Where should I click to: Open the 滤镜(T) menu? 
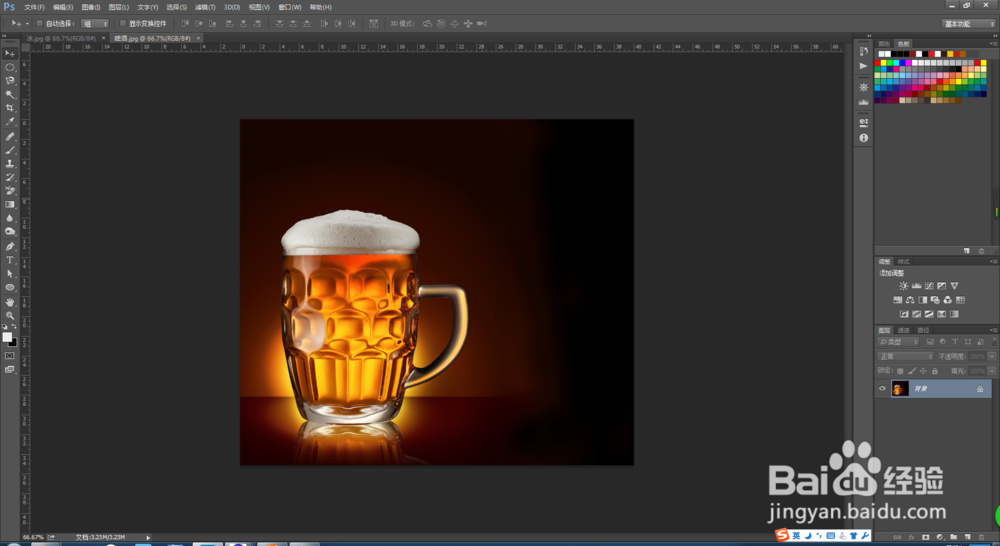(x=205, y=7)
